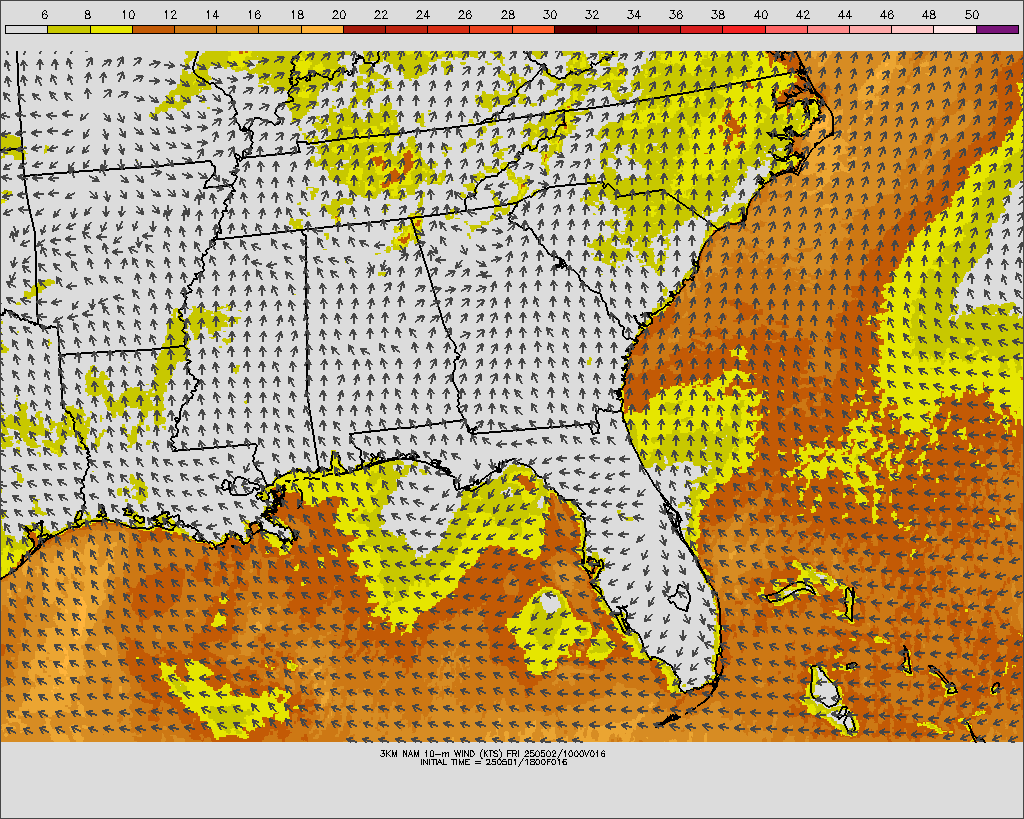This screenshot has width=1024, height=819.
Task: Click the scale number "48"
Action: [929, 14]
